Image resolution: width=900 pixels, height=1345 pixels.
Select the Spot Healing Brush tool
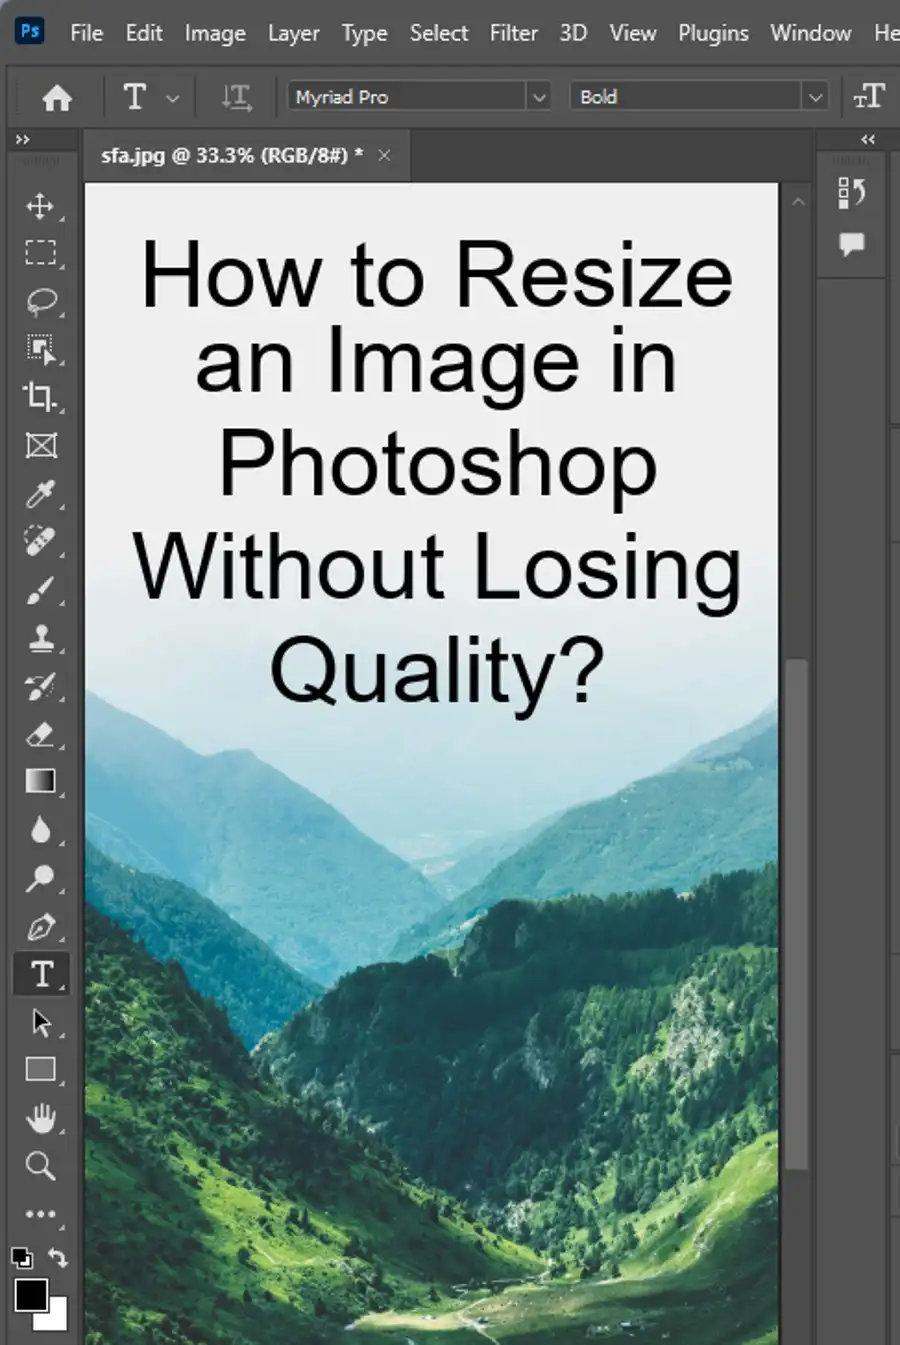(40, 541)
